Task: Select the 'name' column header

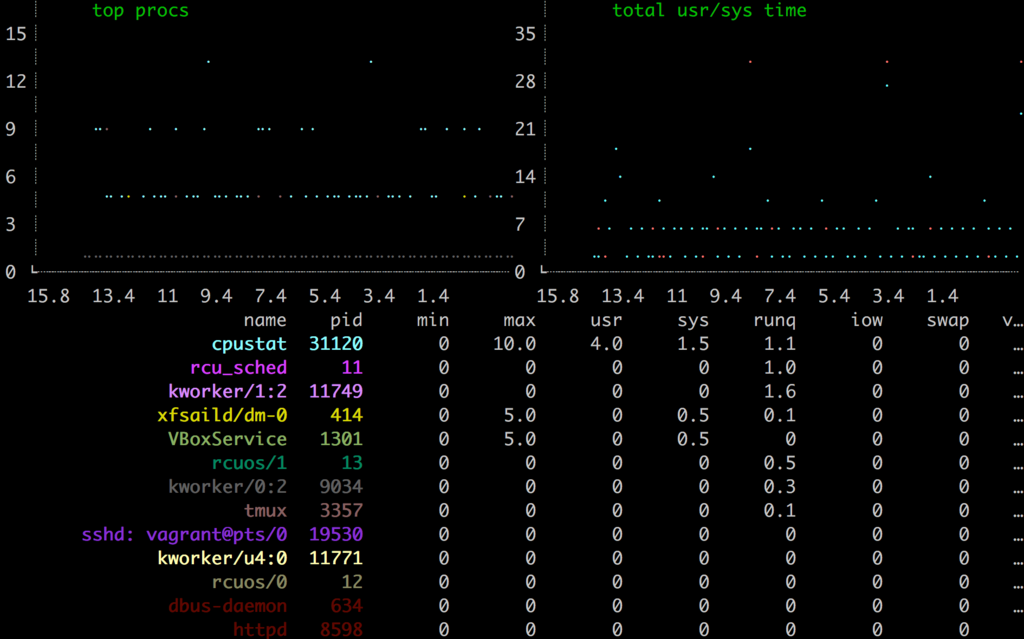Action: (x=264, y=320)
